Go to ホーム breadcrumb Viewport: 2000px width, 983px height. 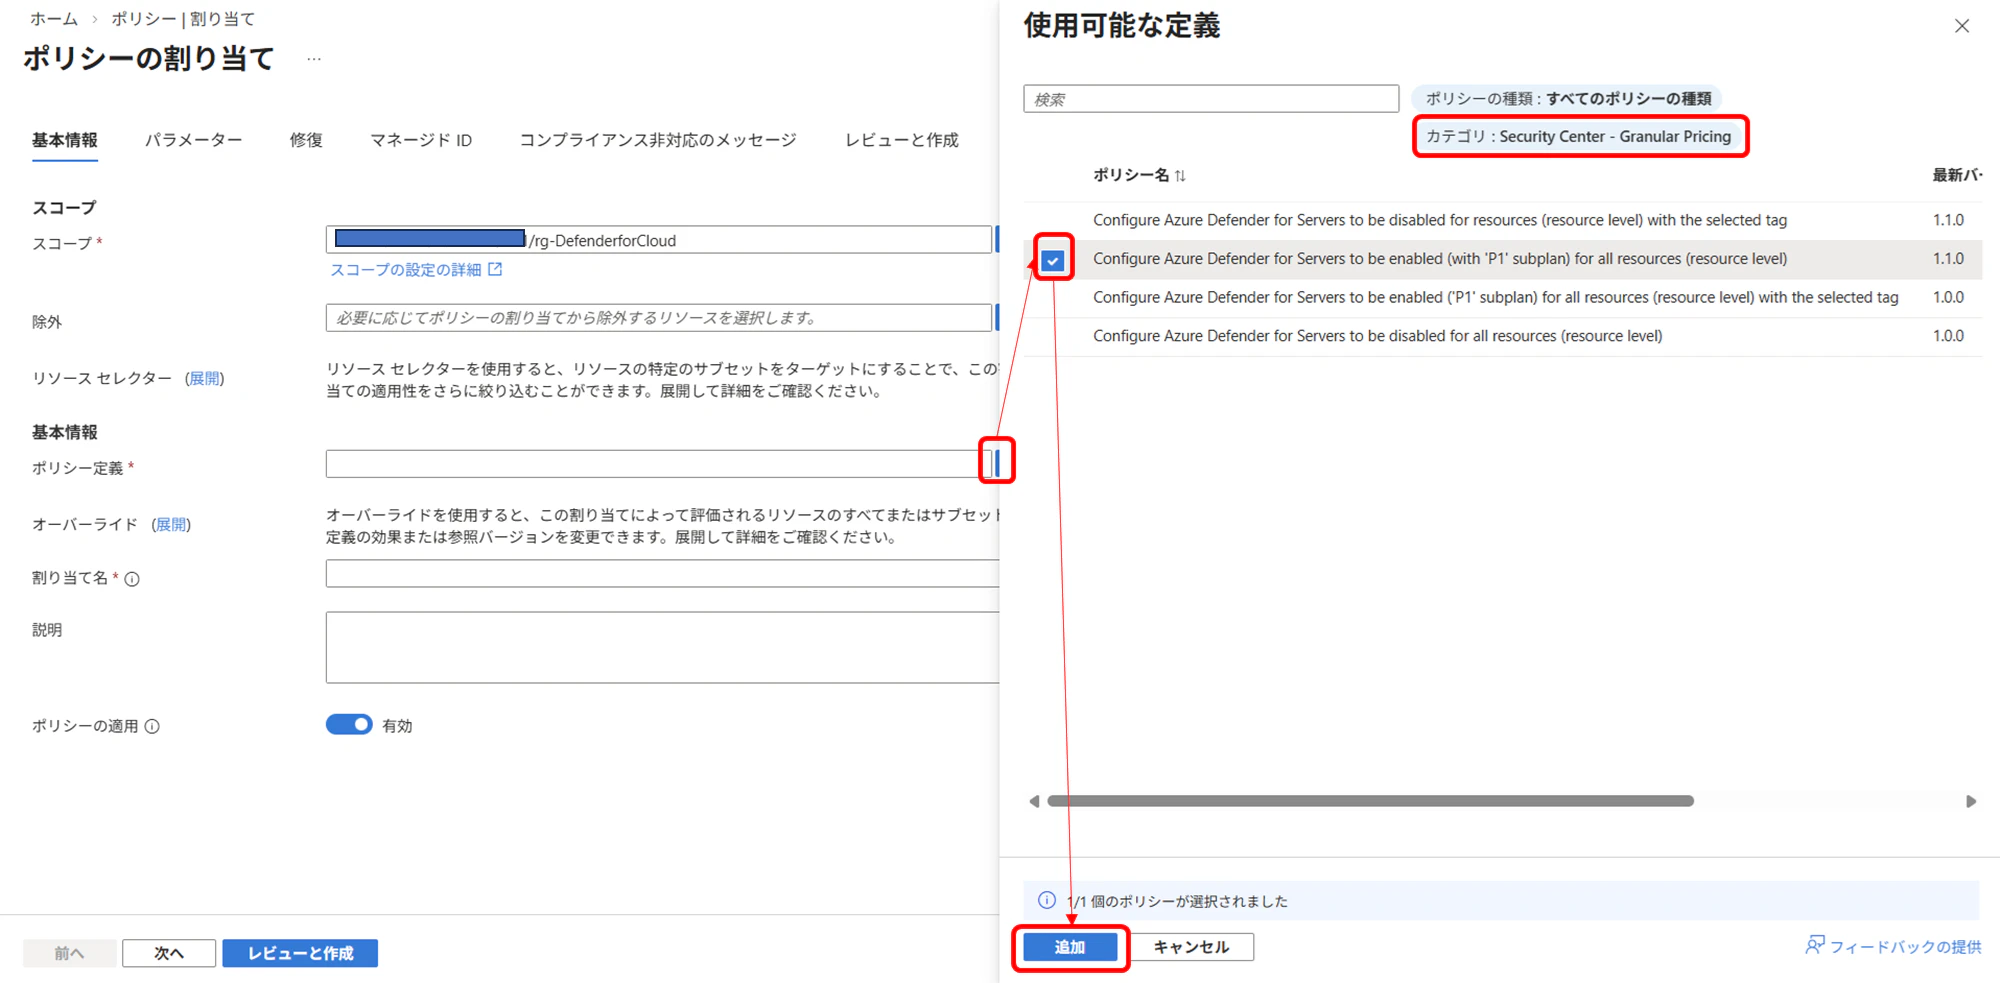pyautogui.click(x=54, y=19)
